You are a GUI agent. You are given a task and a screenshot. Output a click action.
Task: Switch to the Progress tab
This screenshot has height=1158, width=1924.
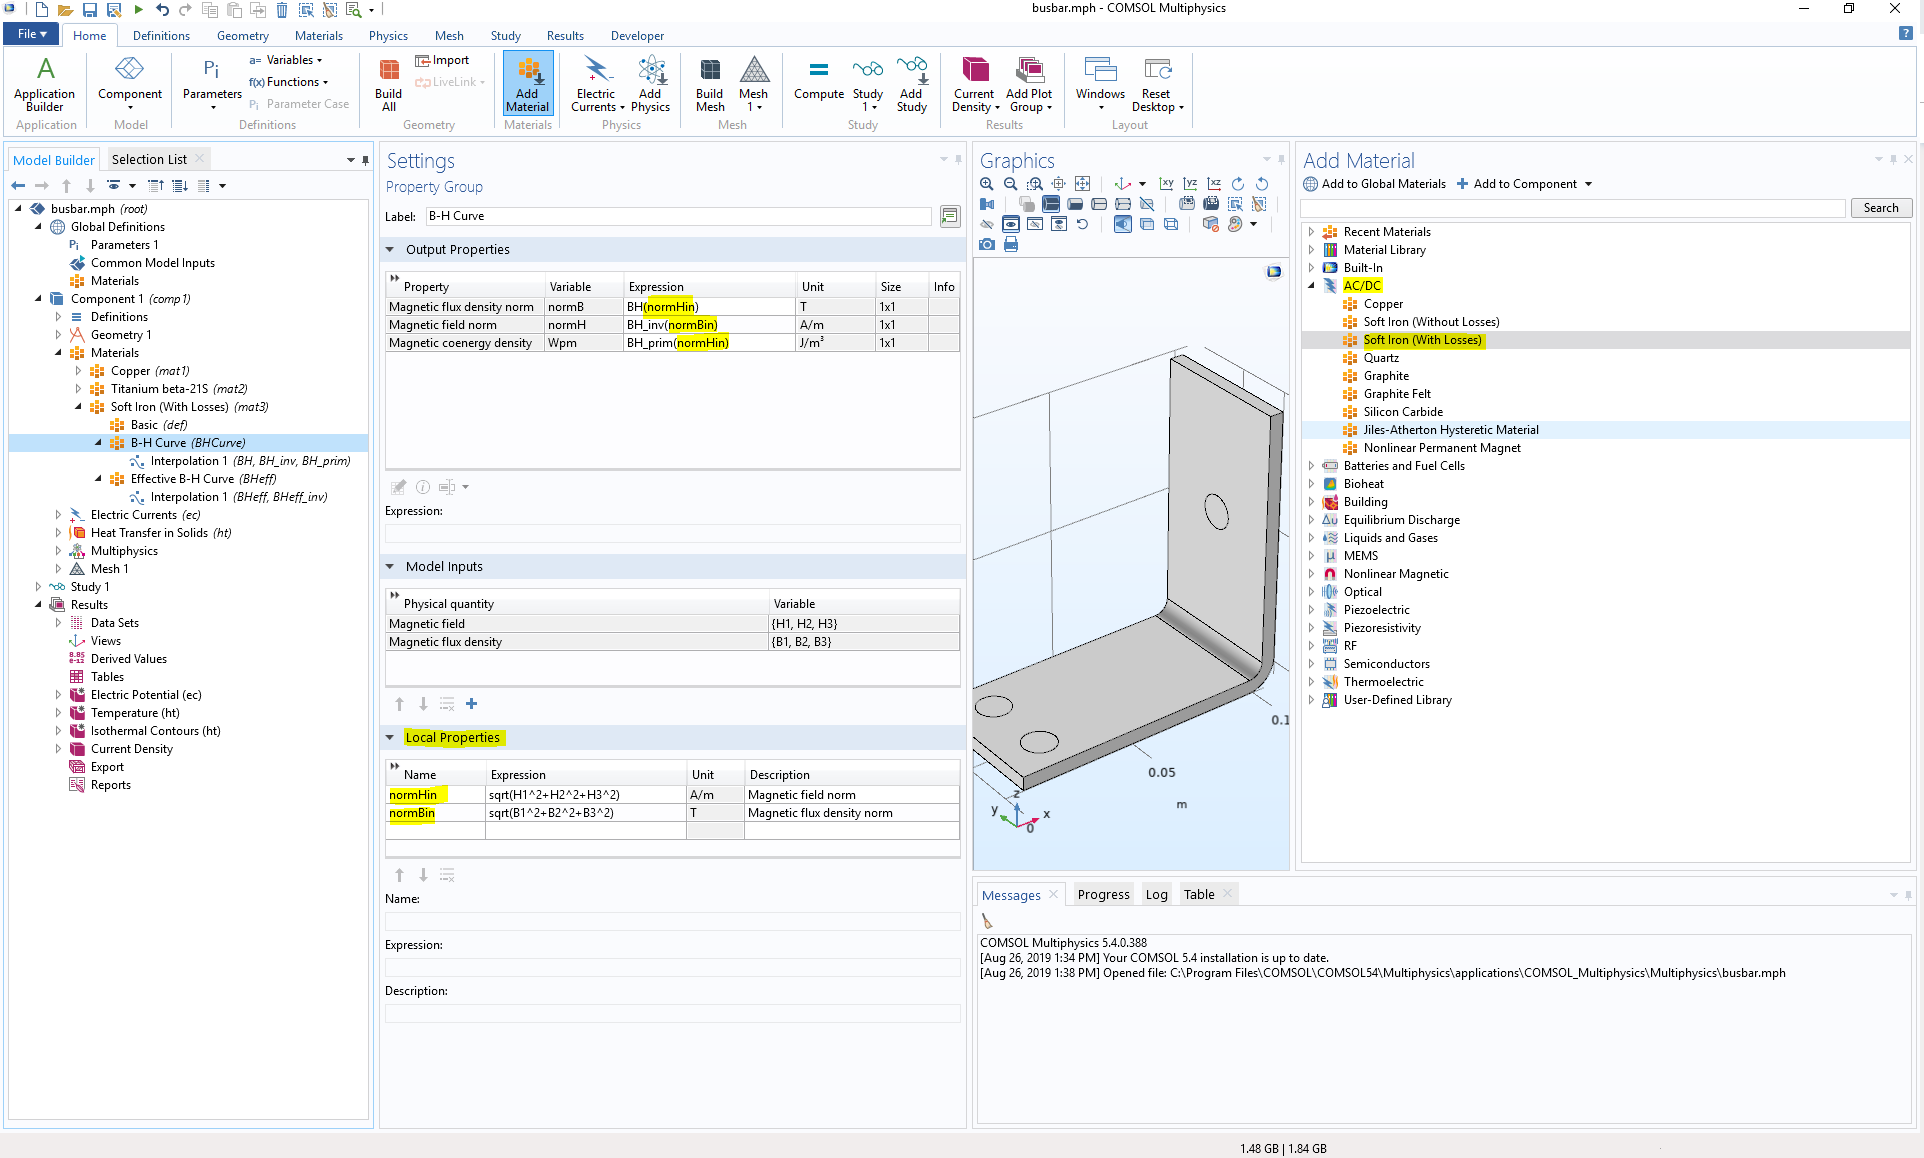[x=1103, y=894]
